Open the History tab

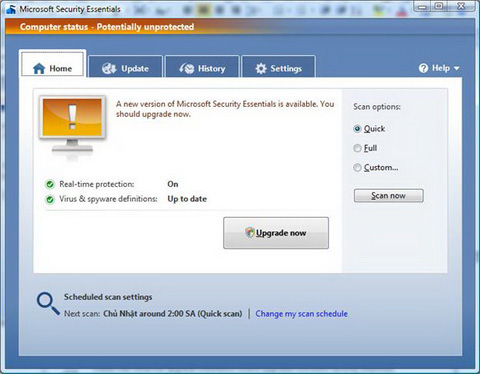click(202, 67)
